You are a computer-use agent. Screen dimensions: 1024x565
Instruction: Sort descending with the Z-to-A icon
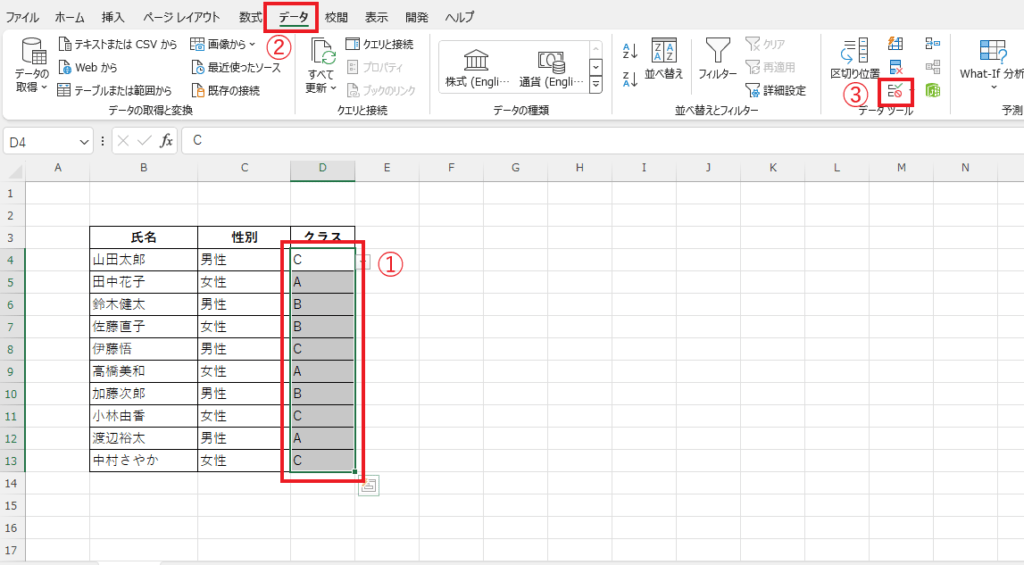[x=630, y=79]
